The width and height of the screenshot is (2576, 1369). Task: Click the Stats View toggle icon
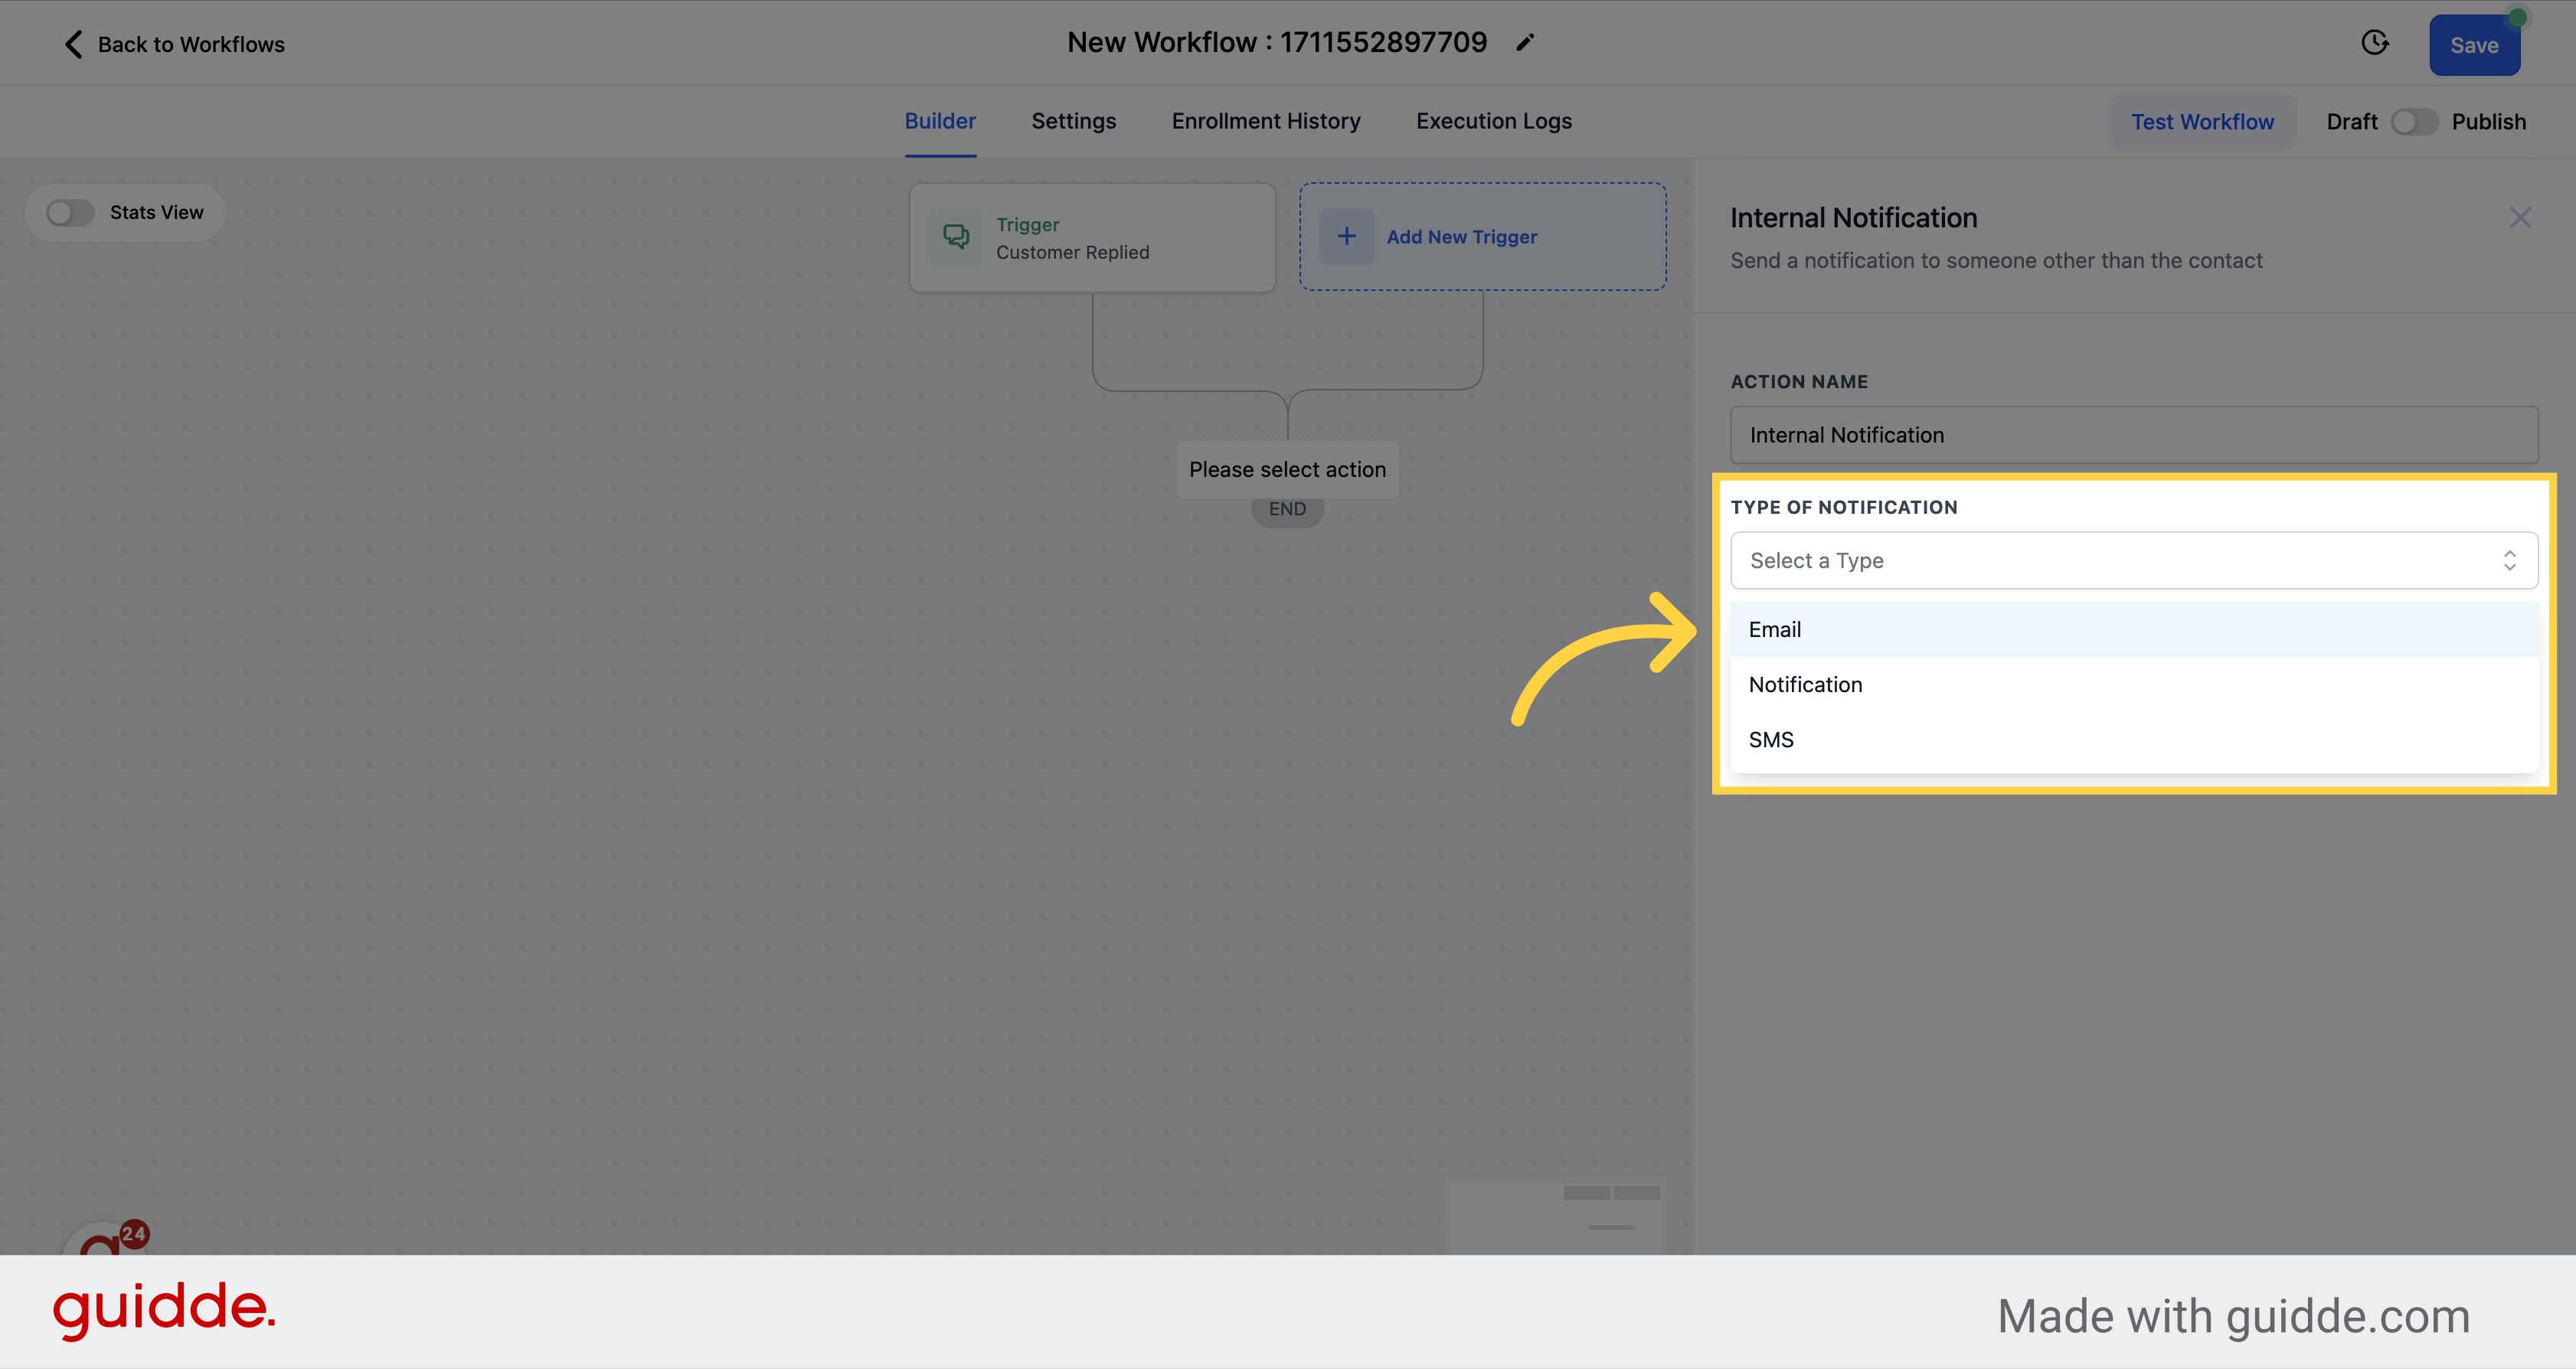pos(70,211)
